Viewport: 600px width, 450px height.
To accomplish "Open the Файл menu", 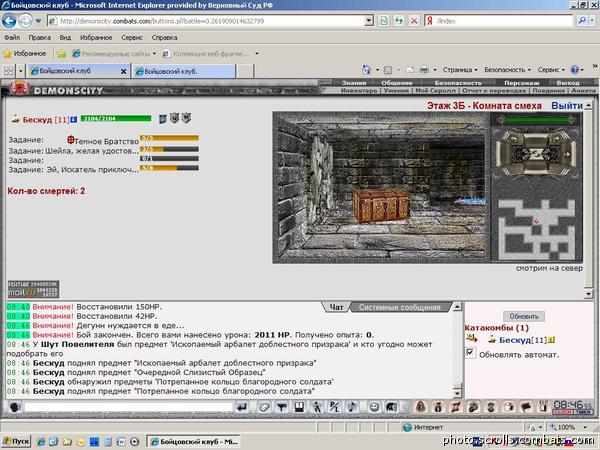I will click(12, 38).
